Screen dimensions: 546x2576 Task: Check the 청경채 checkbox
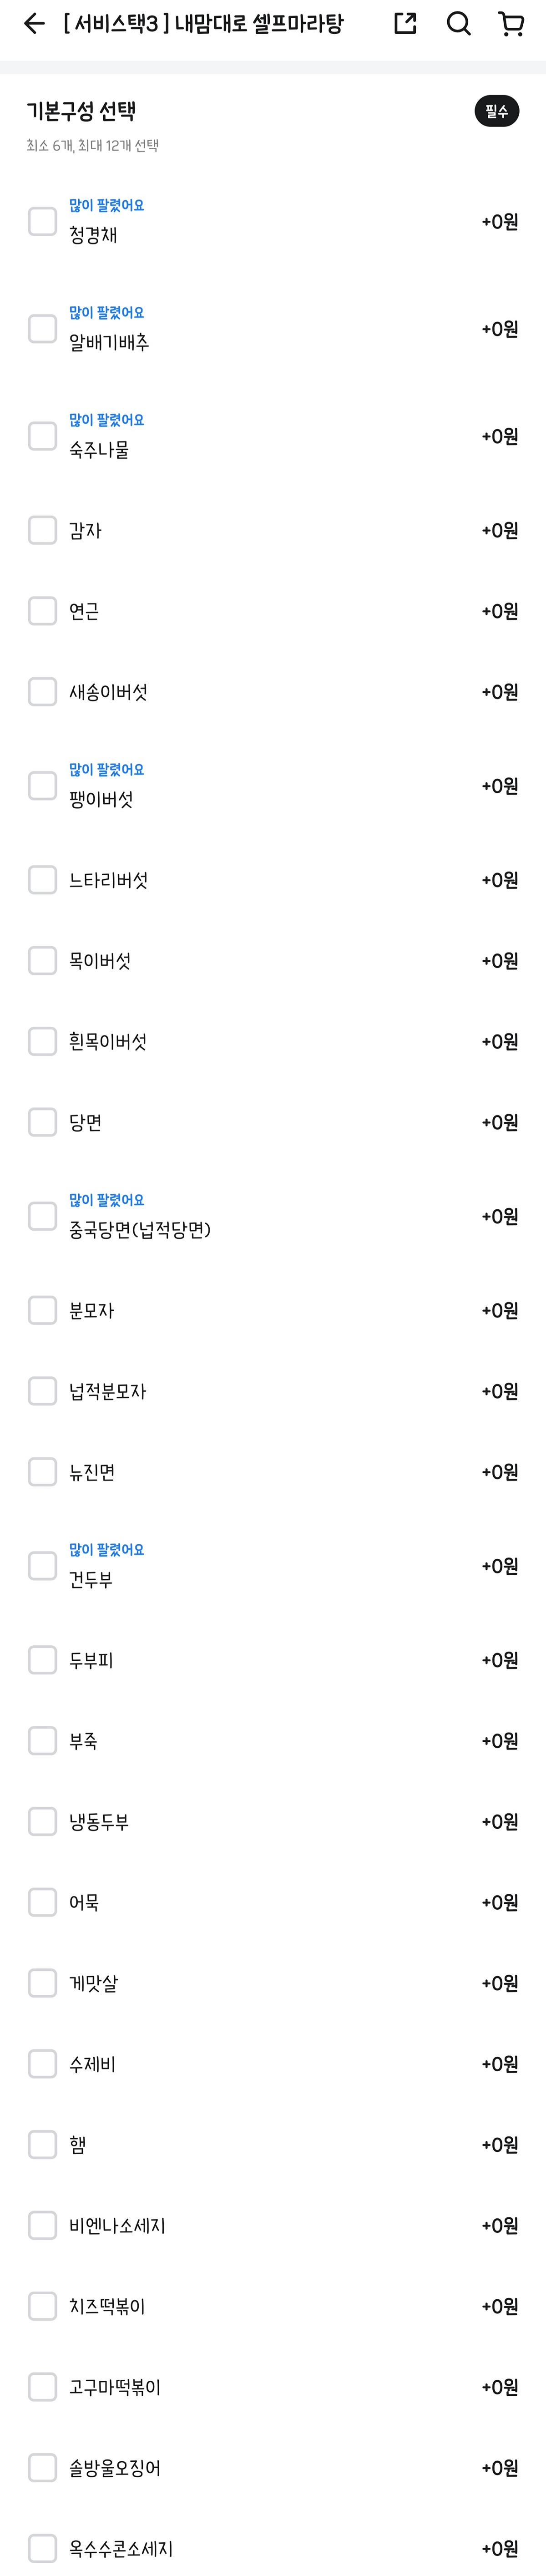click(x=42, y=221)
